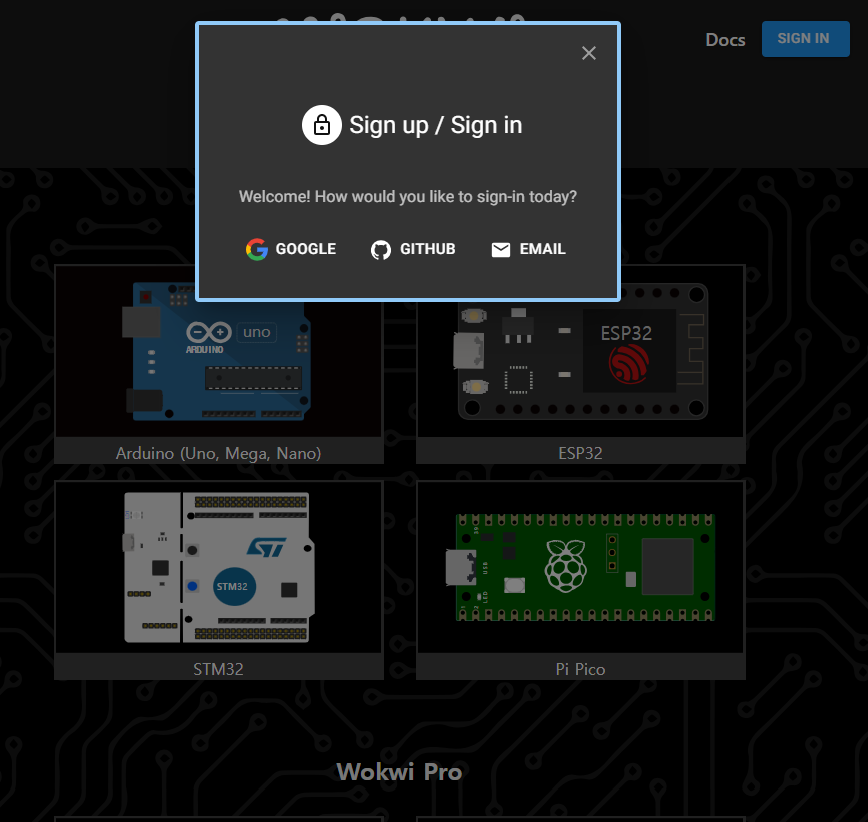The image size is (868, 822).
Task: Click the 'Welcome! How would you like' message
Action: click(408, 197)
